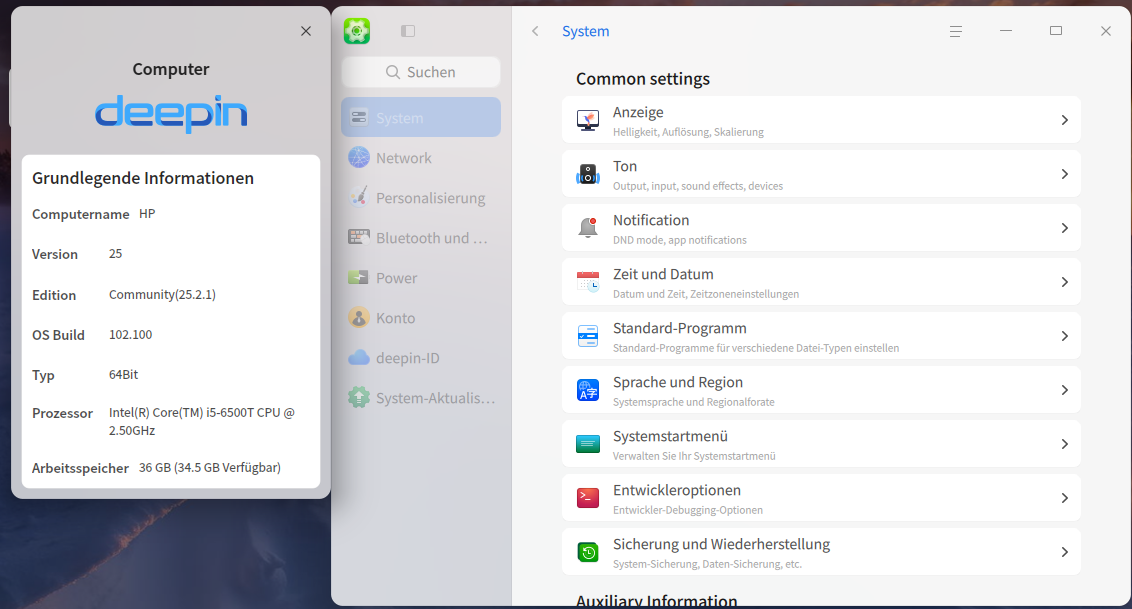This screenshot has height=609, width=1132.
Task: Click the Arbeitsspeicher value 36 GB
Action: [210, 468]
